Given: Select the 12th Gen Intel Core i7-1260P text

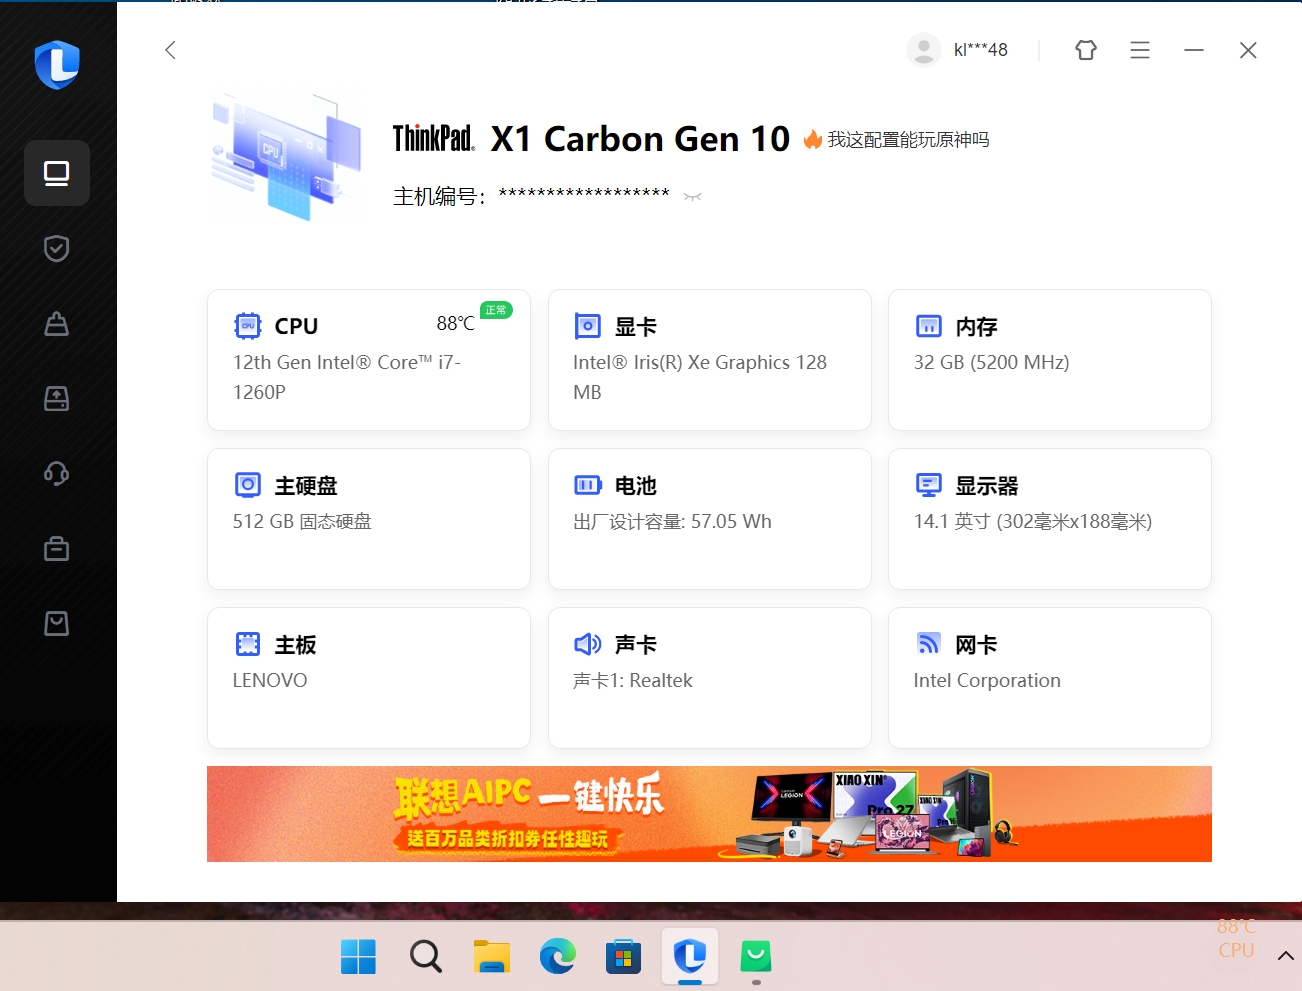Looking at the screenshot, I should point(347,377).
